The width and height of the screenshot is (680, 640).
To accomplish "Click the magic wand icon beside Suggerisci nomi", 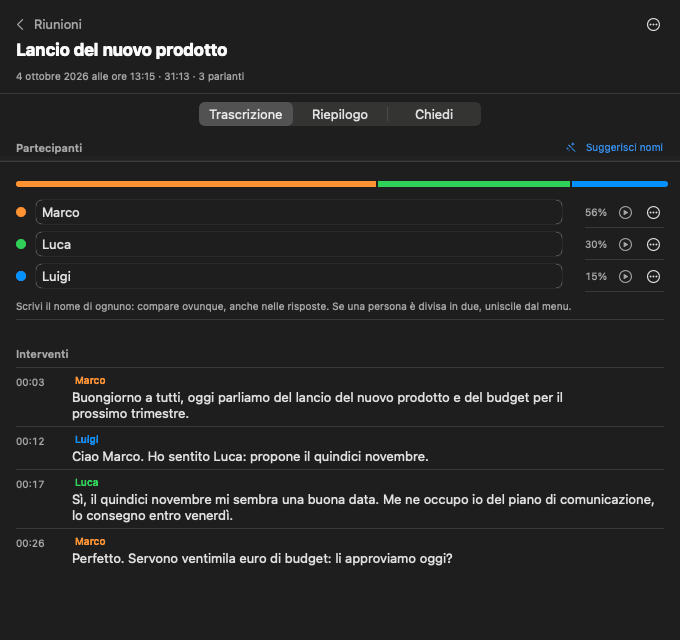I will pos(571,147).
